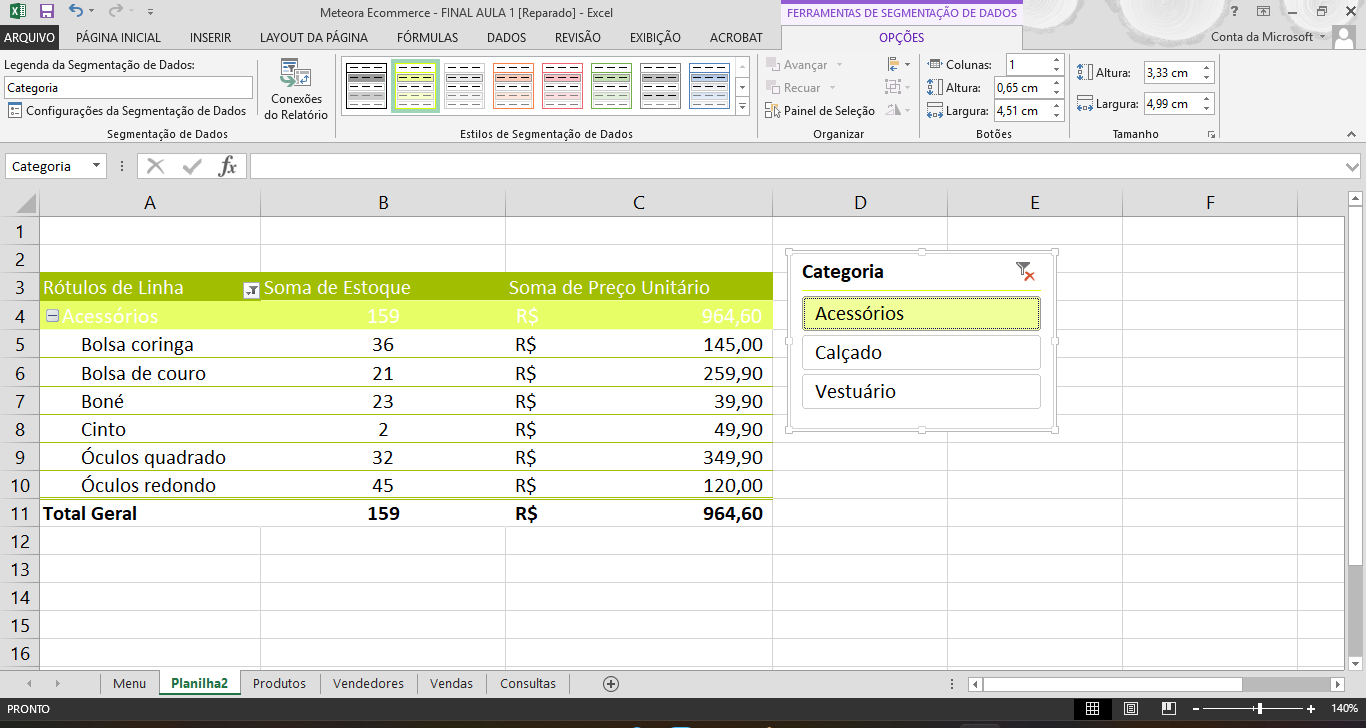
Task: Select the Bolsa de couro cell
Action: point(150,373)
